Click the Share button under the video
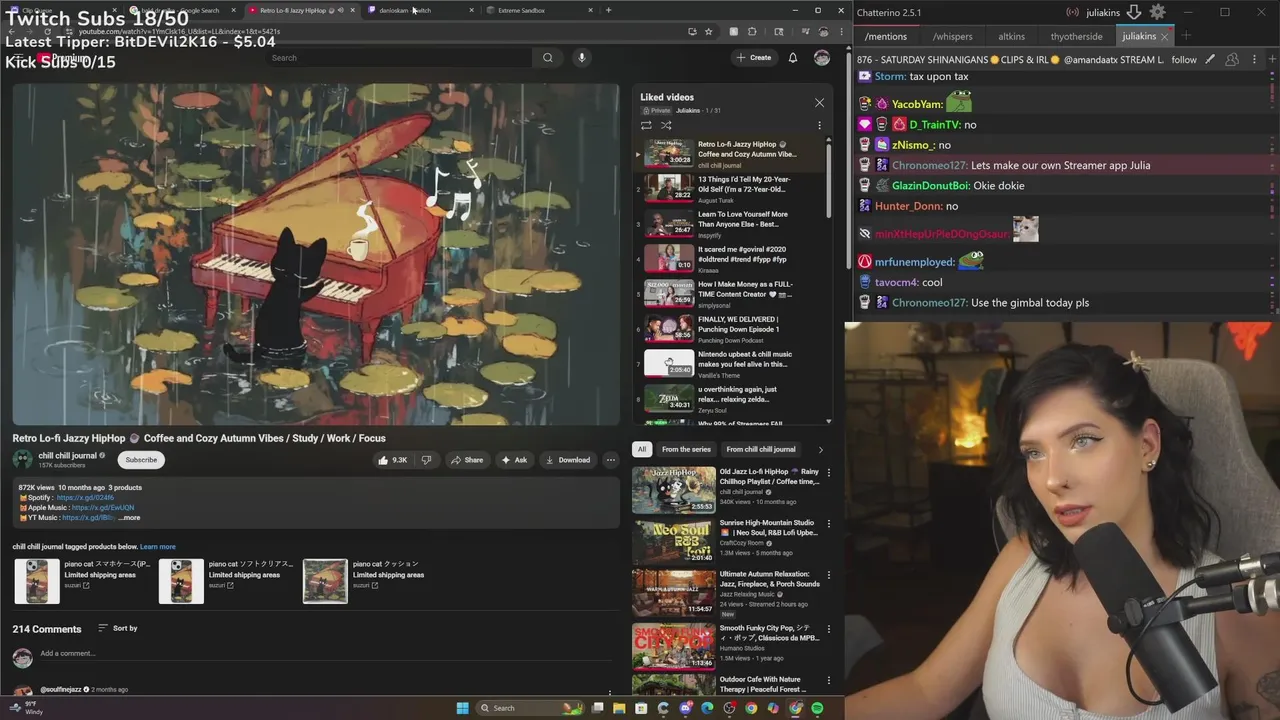Image resolution: width=1280 pixels, height=720 pixels. tap(467, 460)
